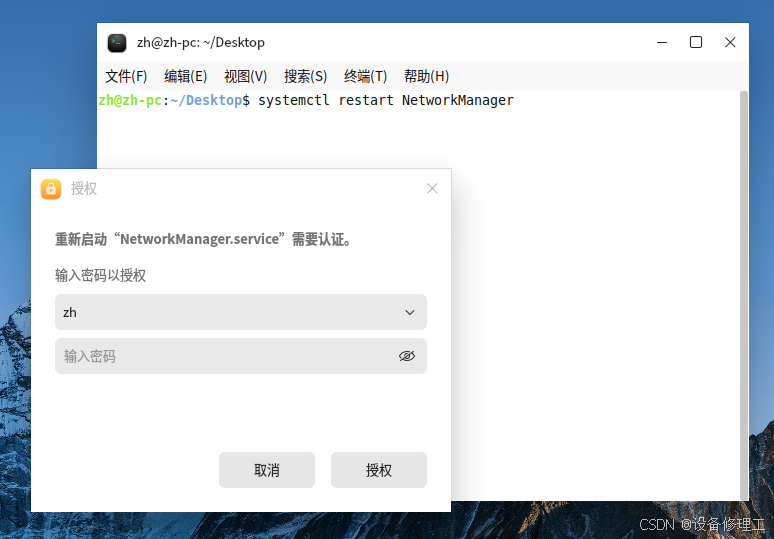774x539 pixels.
Task: Click the 授权 button to authorize
Action: [379, 470]
